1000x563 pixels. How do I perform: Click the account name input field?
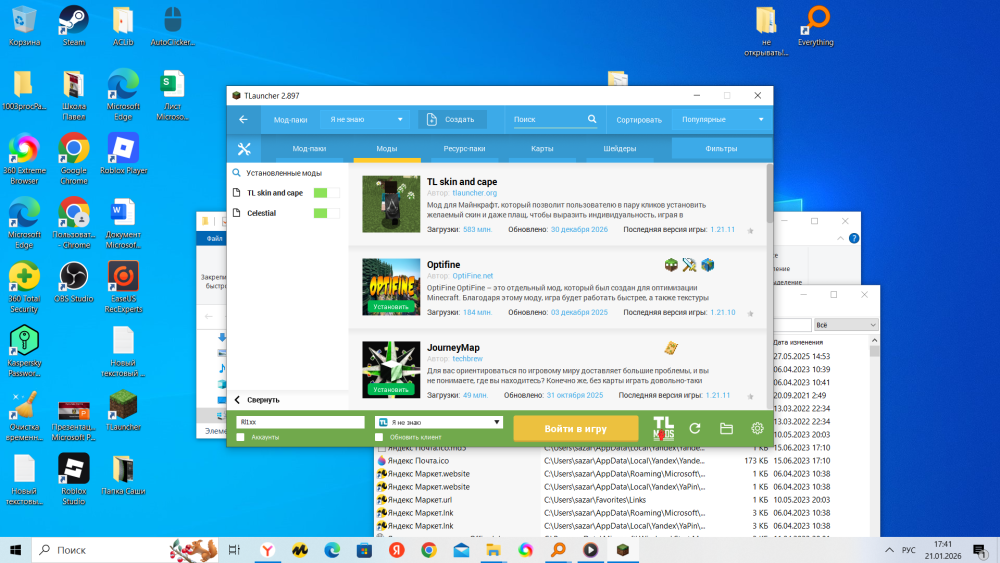pyautogui.click(x=300, y=422)
